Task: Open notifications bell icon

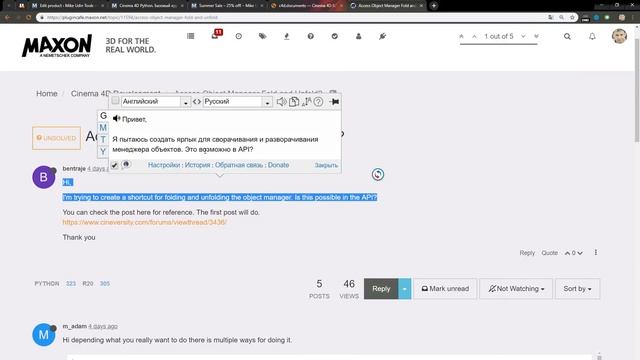Action: pos(592,36)
